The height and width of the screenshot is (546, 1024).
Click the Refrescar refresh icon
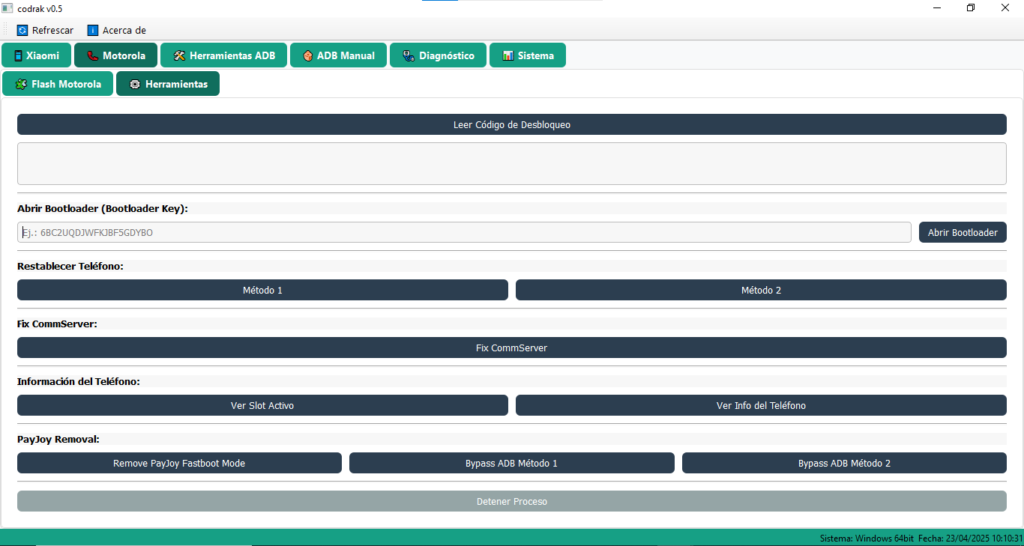click(x=22, y=30)
